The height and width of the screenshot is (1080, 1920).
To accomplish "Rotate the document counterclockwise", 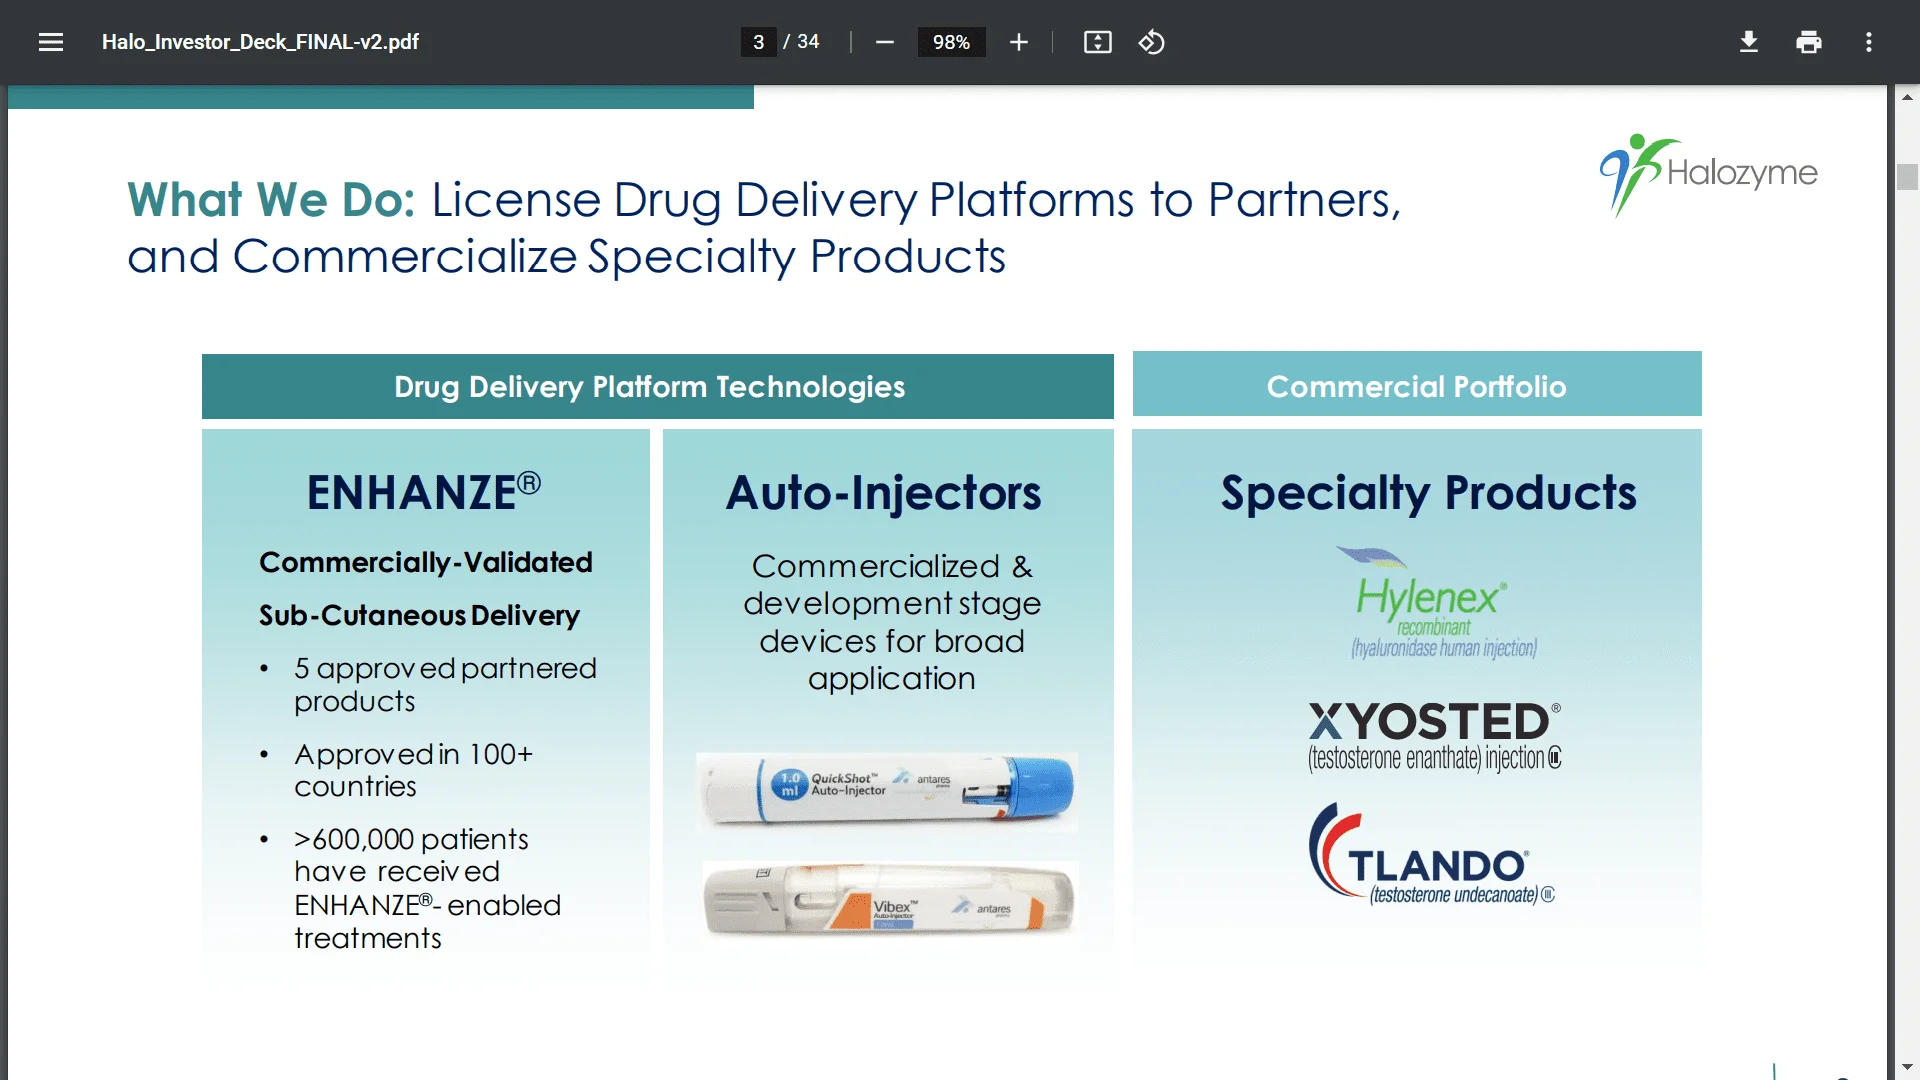I will 1151,42.
